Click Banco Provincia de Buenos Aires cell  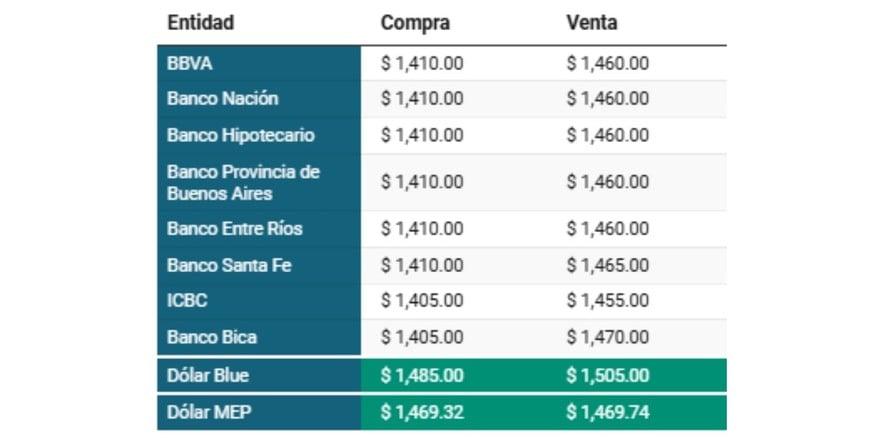pyautogui.click(x=243, y=182)
